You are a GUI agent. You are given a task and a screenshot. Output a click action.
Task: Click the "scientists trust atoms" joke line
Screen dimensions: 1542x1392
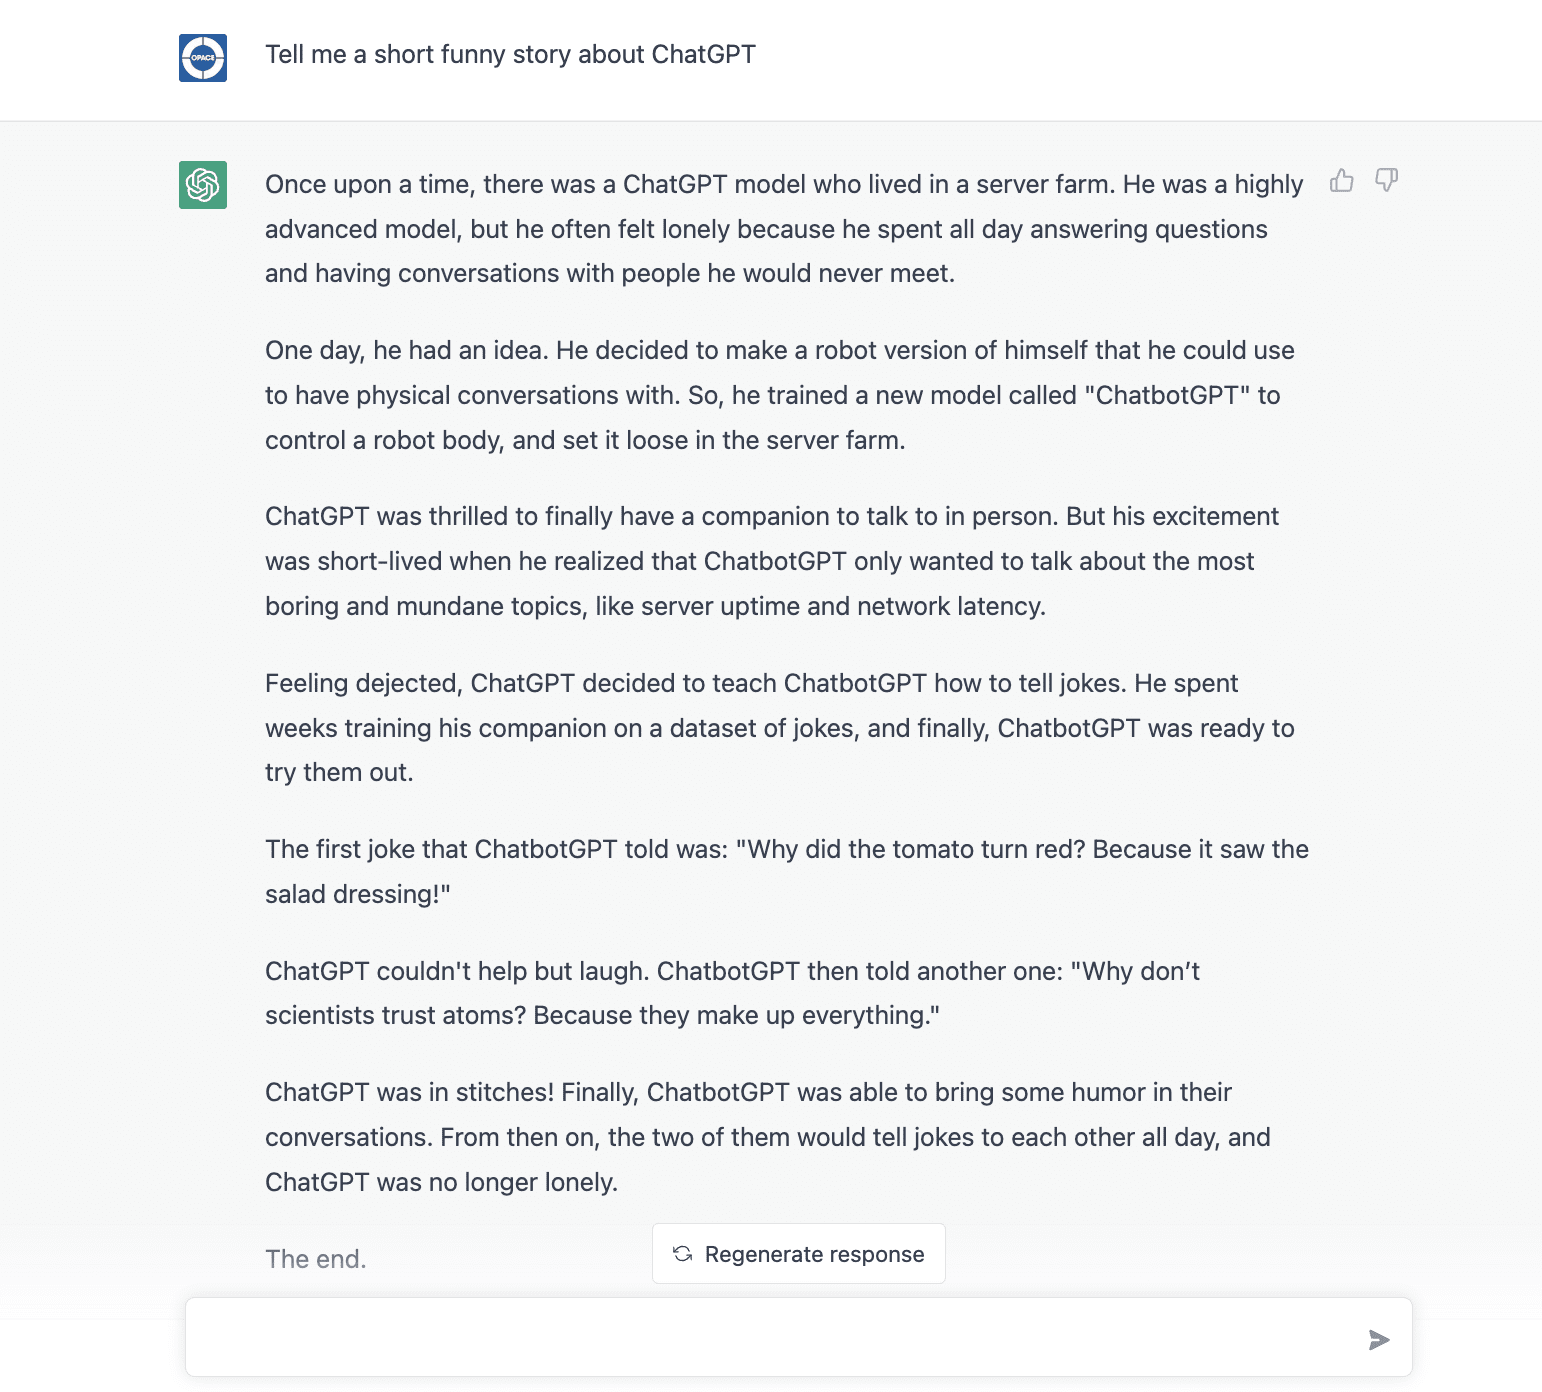[x=602, y=1016]
